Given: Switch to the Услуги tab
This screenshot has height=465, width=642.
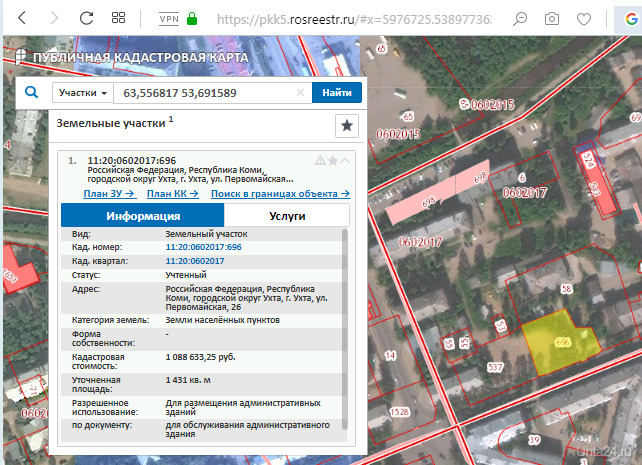Looking at the screenshot, I should (287, 216).
